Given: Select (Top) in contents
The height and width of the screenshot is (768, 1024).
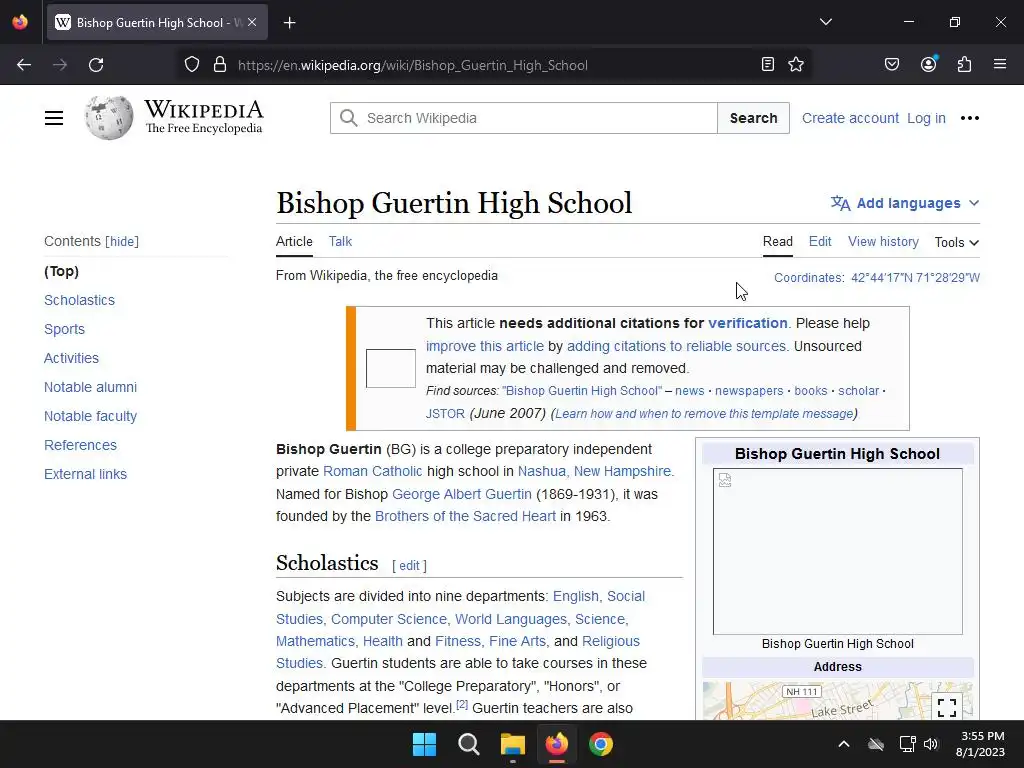Looking at the screenshot, I should click(61, 271).
